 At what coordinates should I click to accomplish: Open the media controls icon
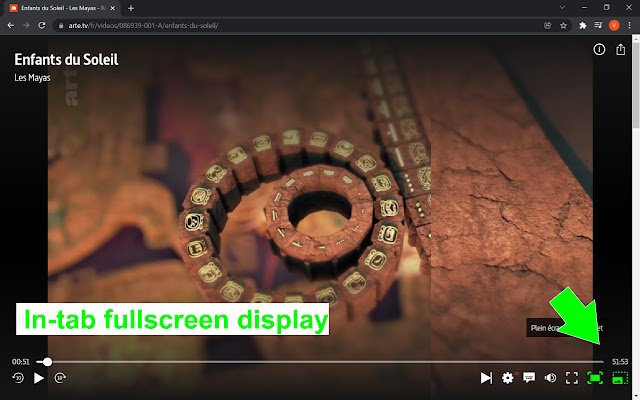pyautogui.click(x=598, y=25)
